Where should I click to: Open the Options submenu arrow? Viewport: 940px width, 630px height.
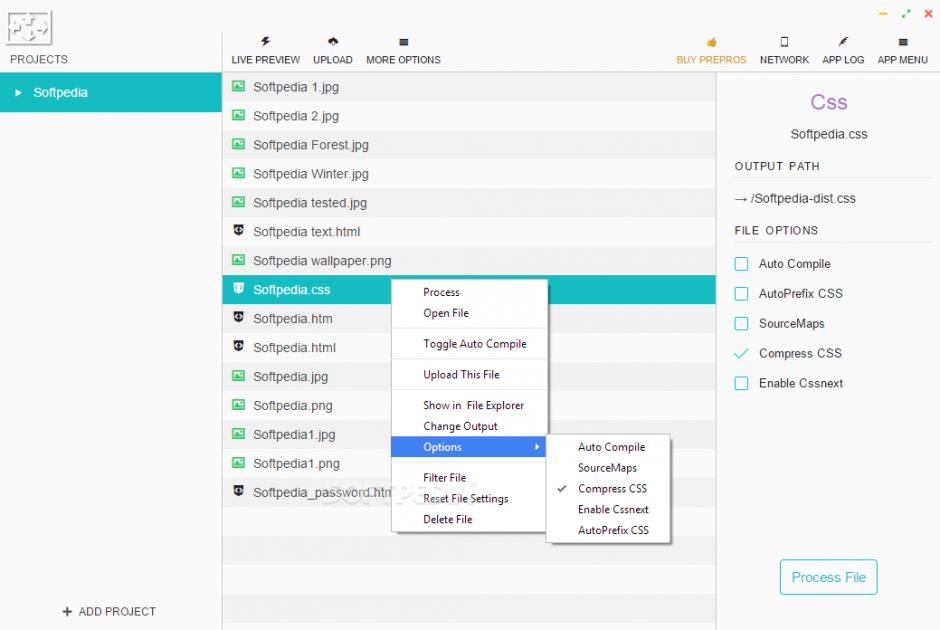coord(537,447)
